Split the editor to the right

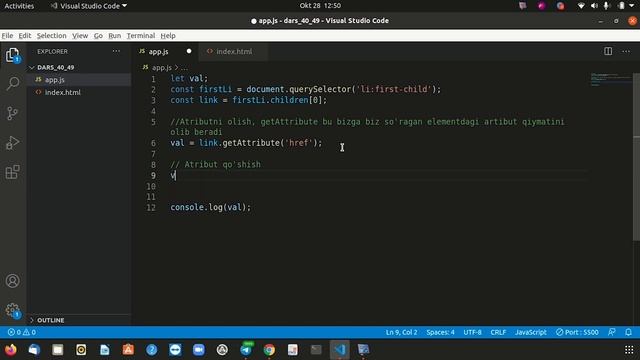click(608, 51)
